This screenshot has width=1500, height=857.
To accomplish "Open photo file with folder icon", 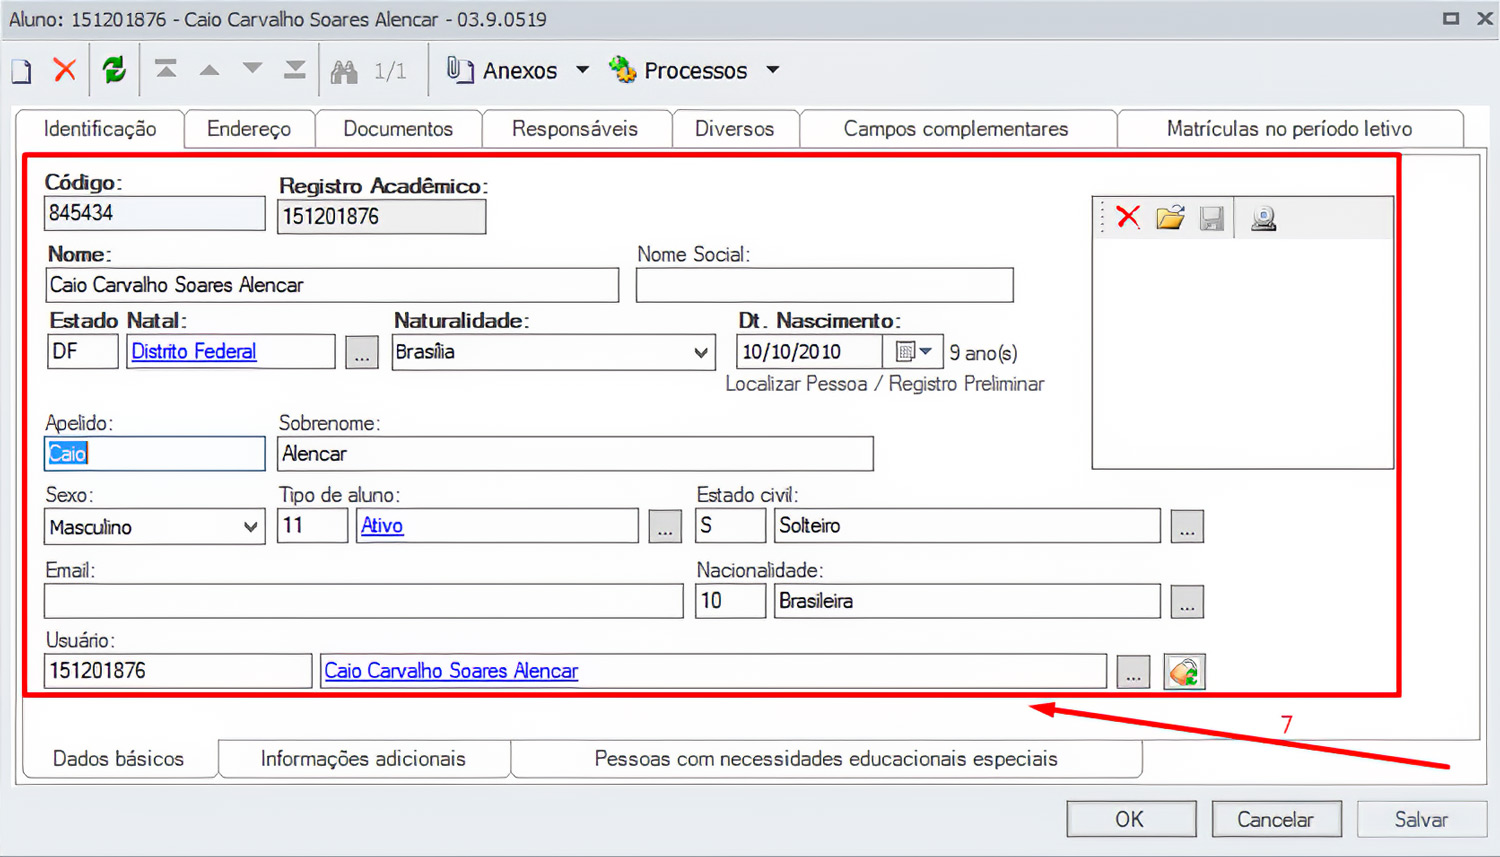I will click(1170, 218).
